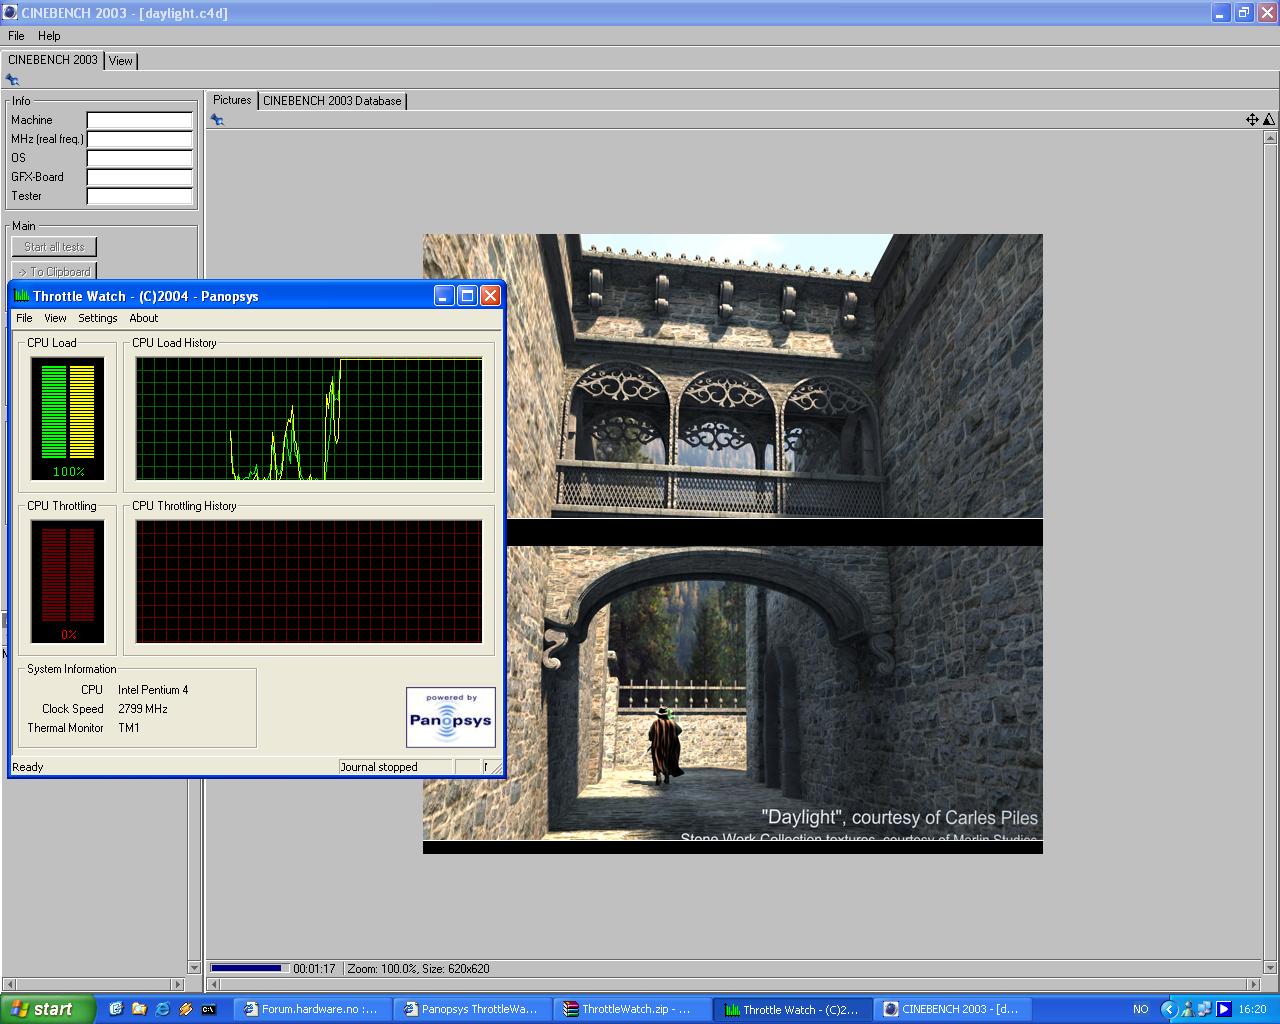
Task: Click the pin icon under the Pictures tab
Action: [217, 120]
